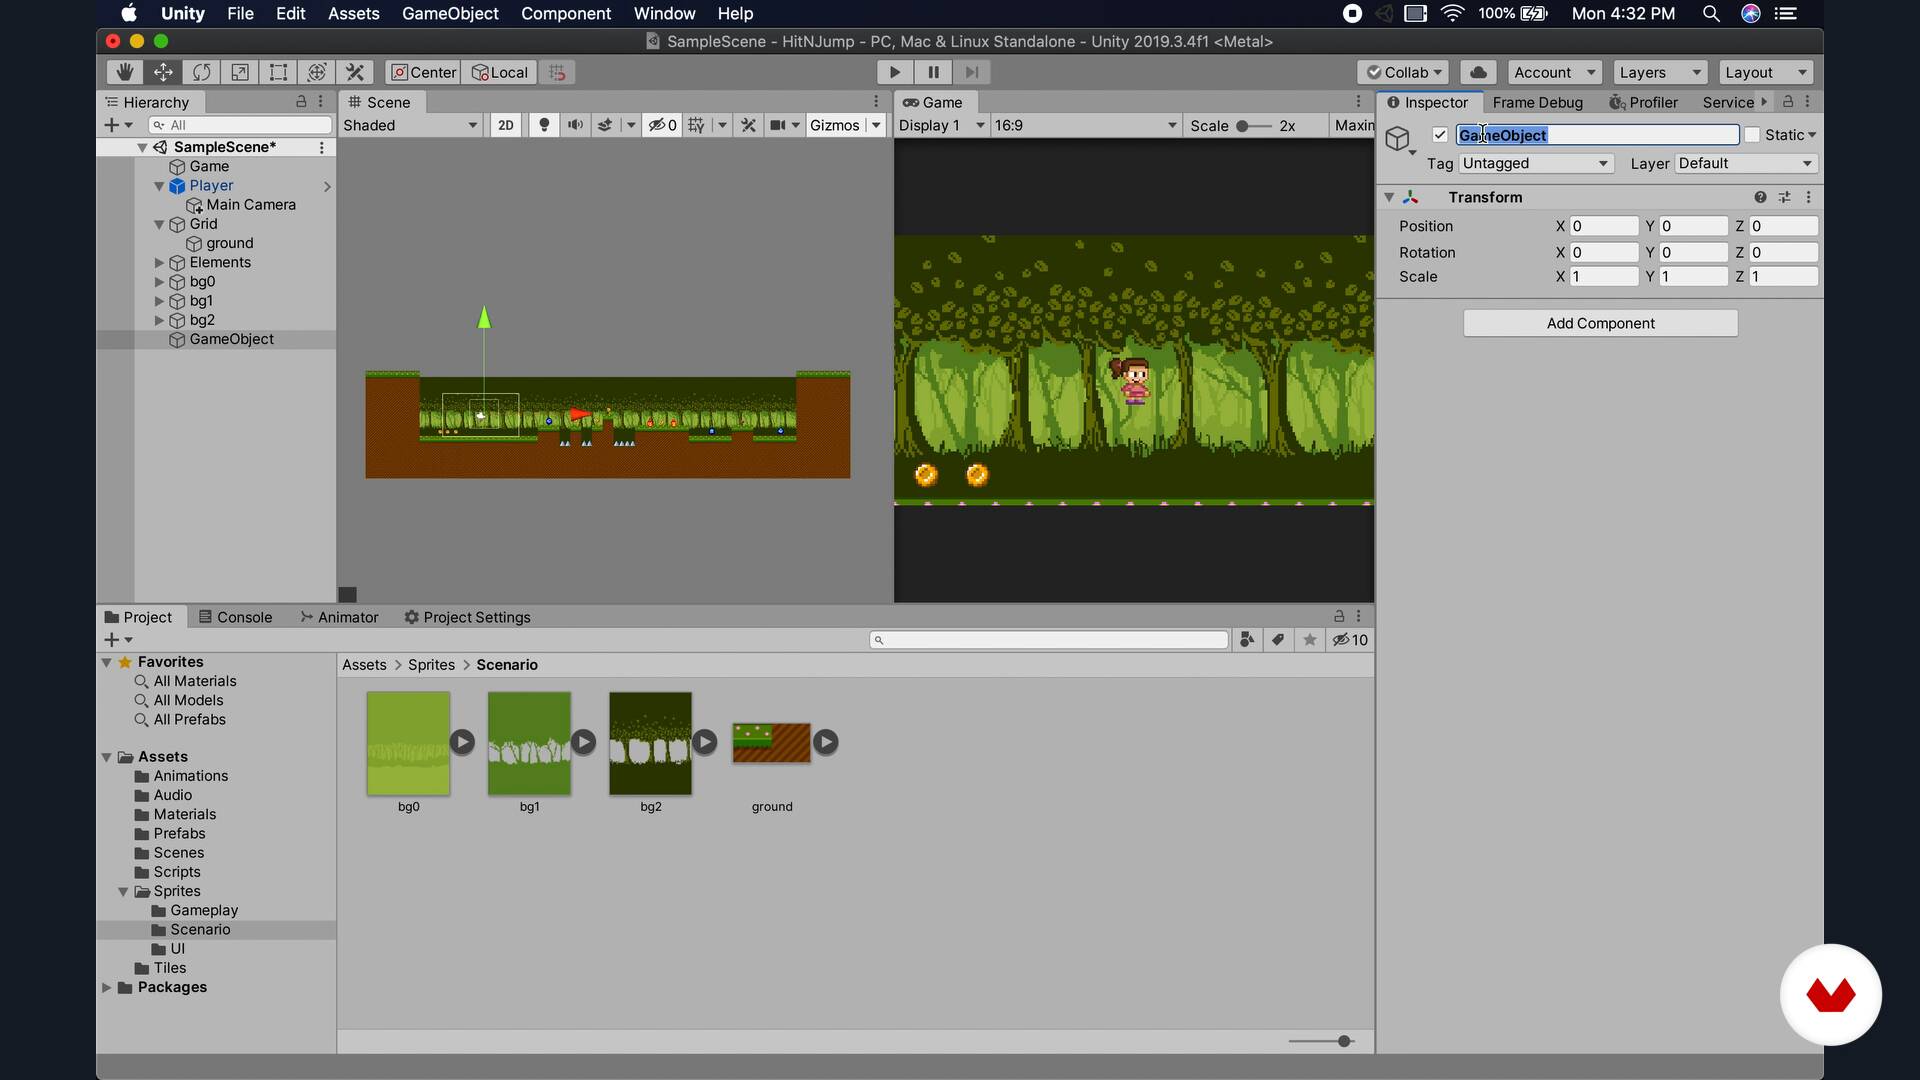This screenshot has height=1080, width=1920.
Task: Open the GameObject menu
Action: pyautogui.click(x=450, y=13)
